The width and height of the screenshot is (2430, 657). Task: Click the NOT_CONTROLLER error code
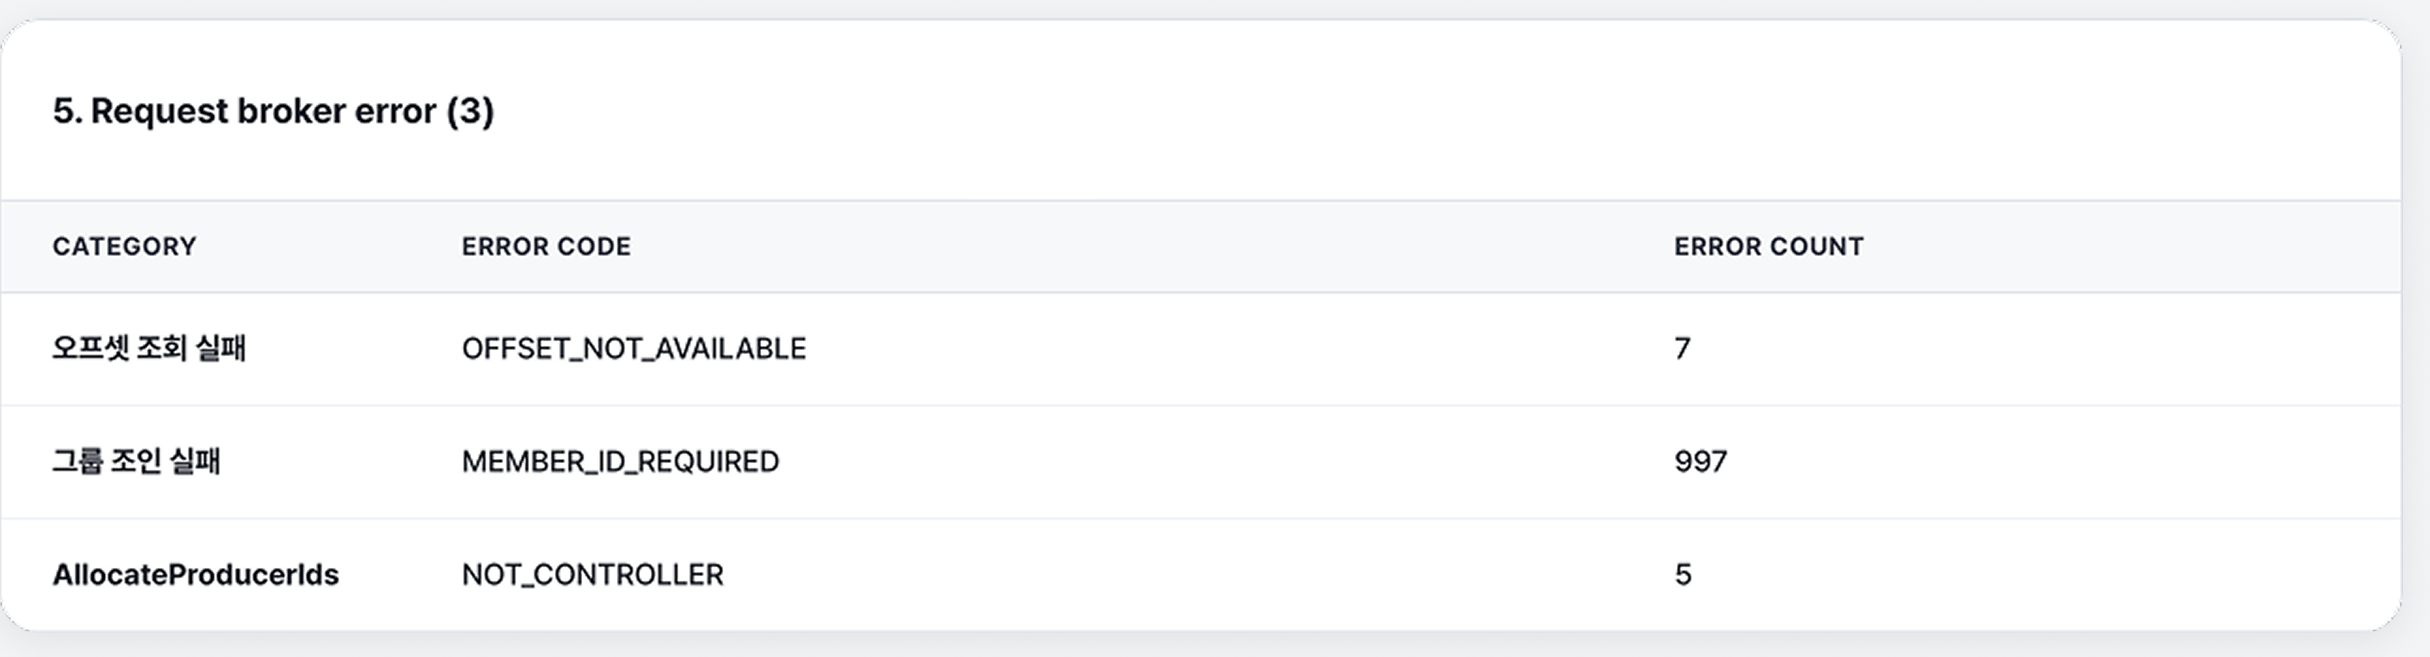click(x=592, y=574)
